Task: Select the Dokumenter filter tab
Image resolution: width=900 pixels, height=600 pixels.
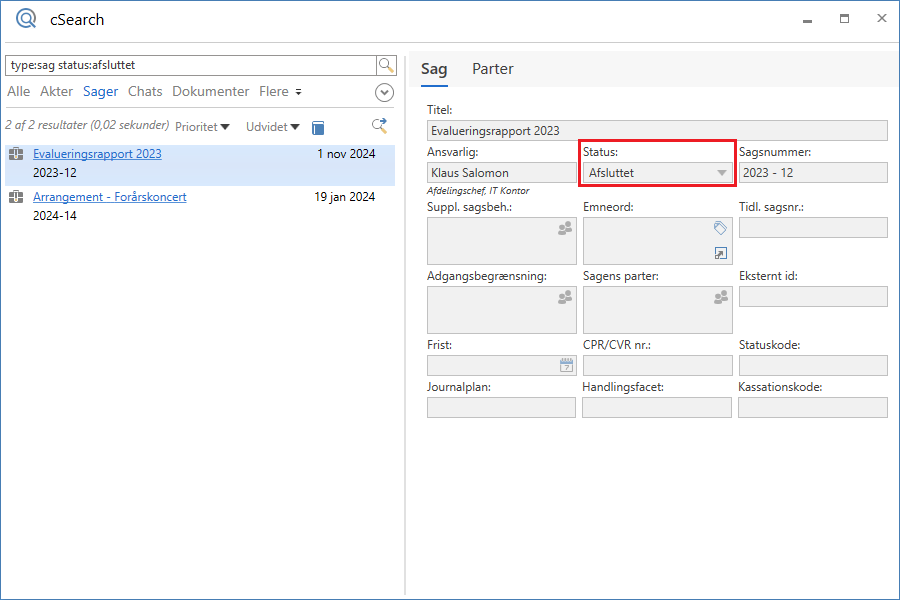Action: coord(210,92)
